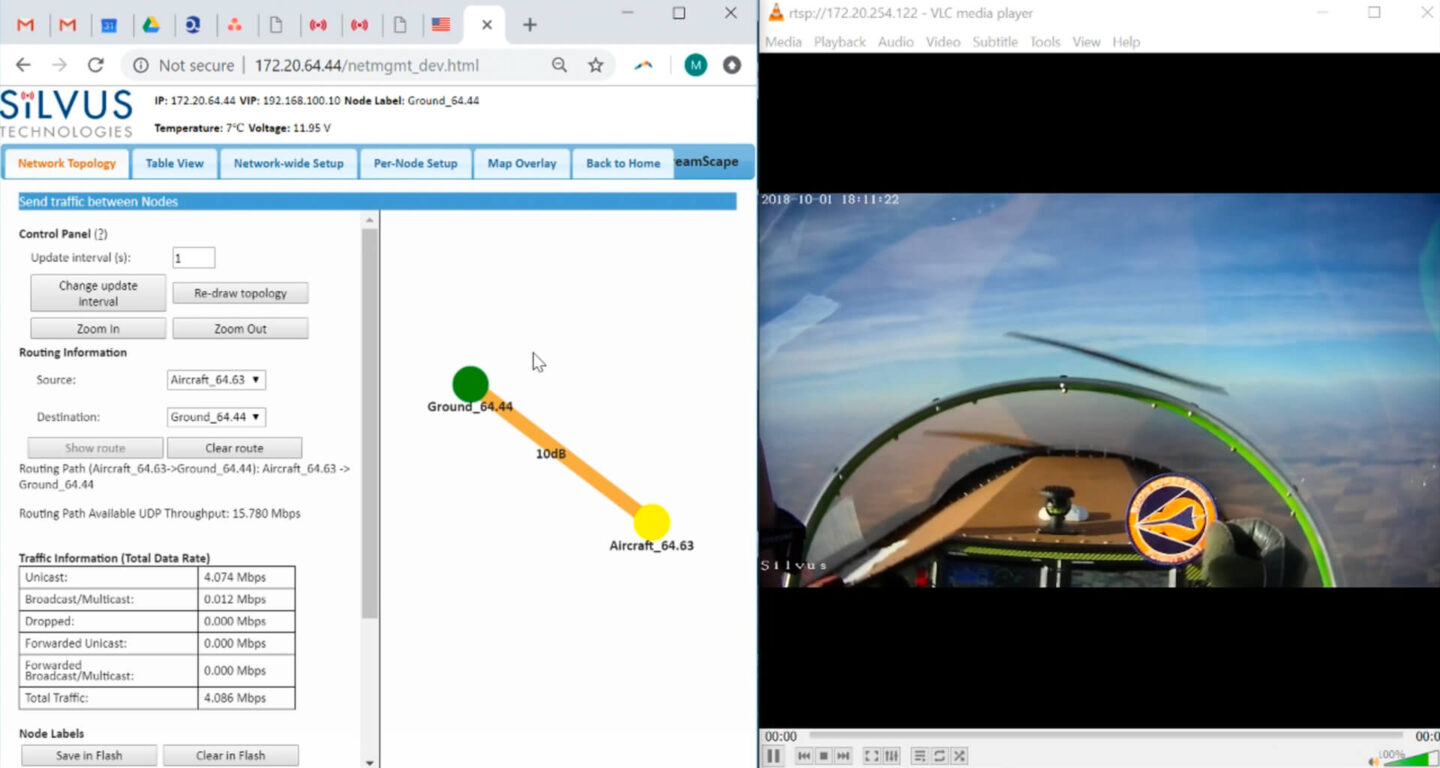Viewport: 1440px width, 768px height.
Task: Show the VLC playlist icon
Action: point(920,756)
